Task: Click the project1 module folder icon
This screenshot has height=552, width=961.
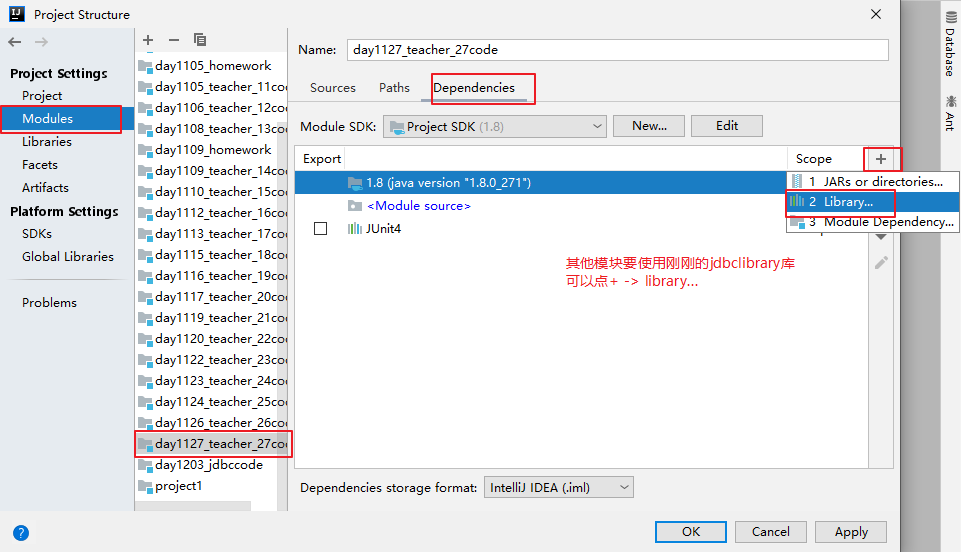Action: pos(145,486)
